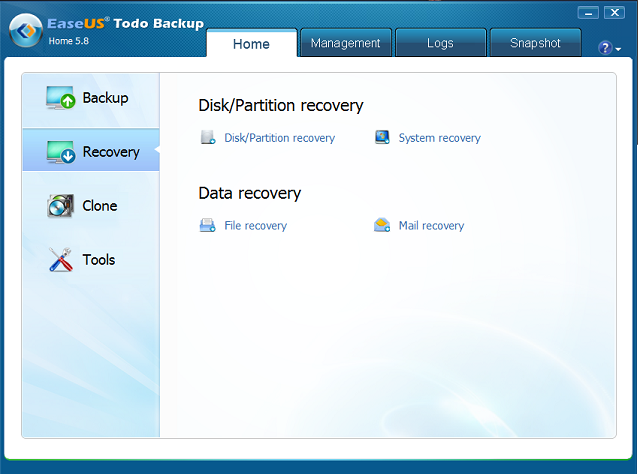Click the blue help question mark icon

tap(605, 48)
